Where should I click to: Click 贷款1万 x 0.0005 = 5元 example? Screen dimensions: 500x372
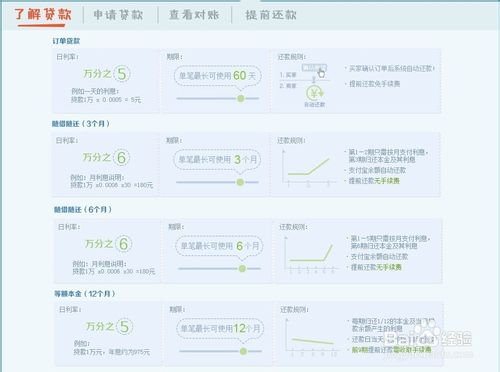(106, 100)
